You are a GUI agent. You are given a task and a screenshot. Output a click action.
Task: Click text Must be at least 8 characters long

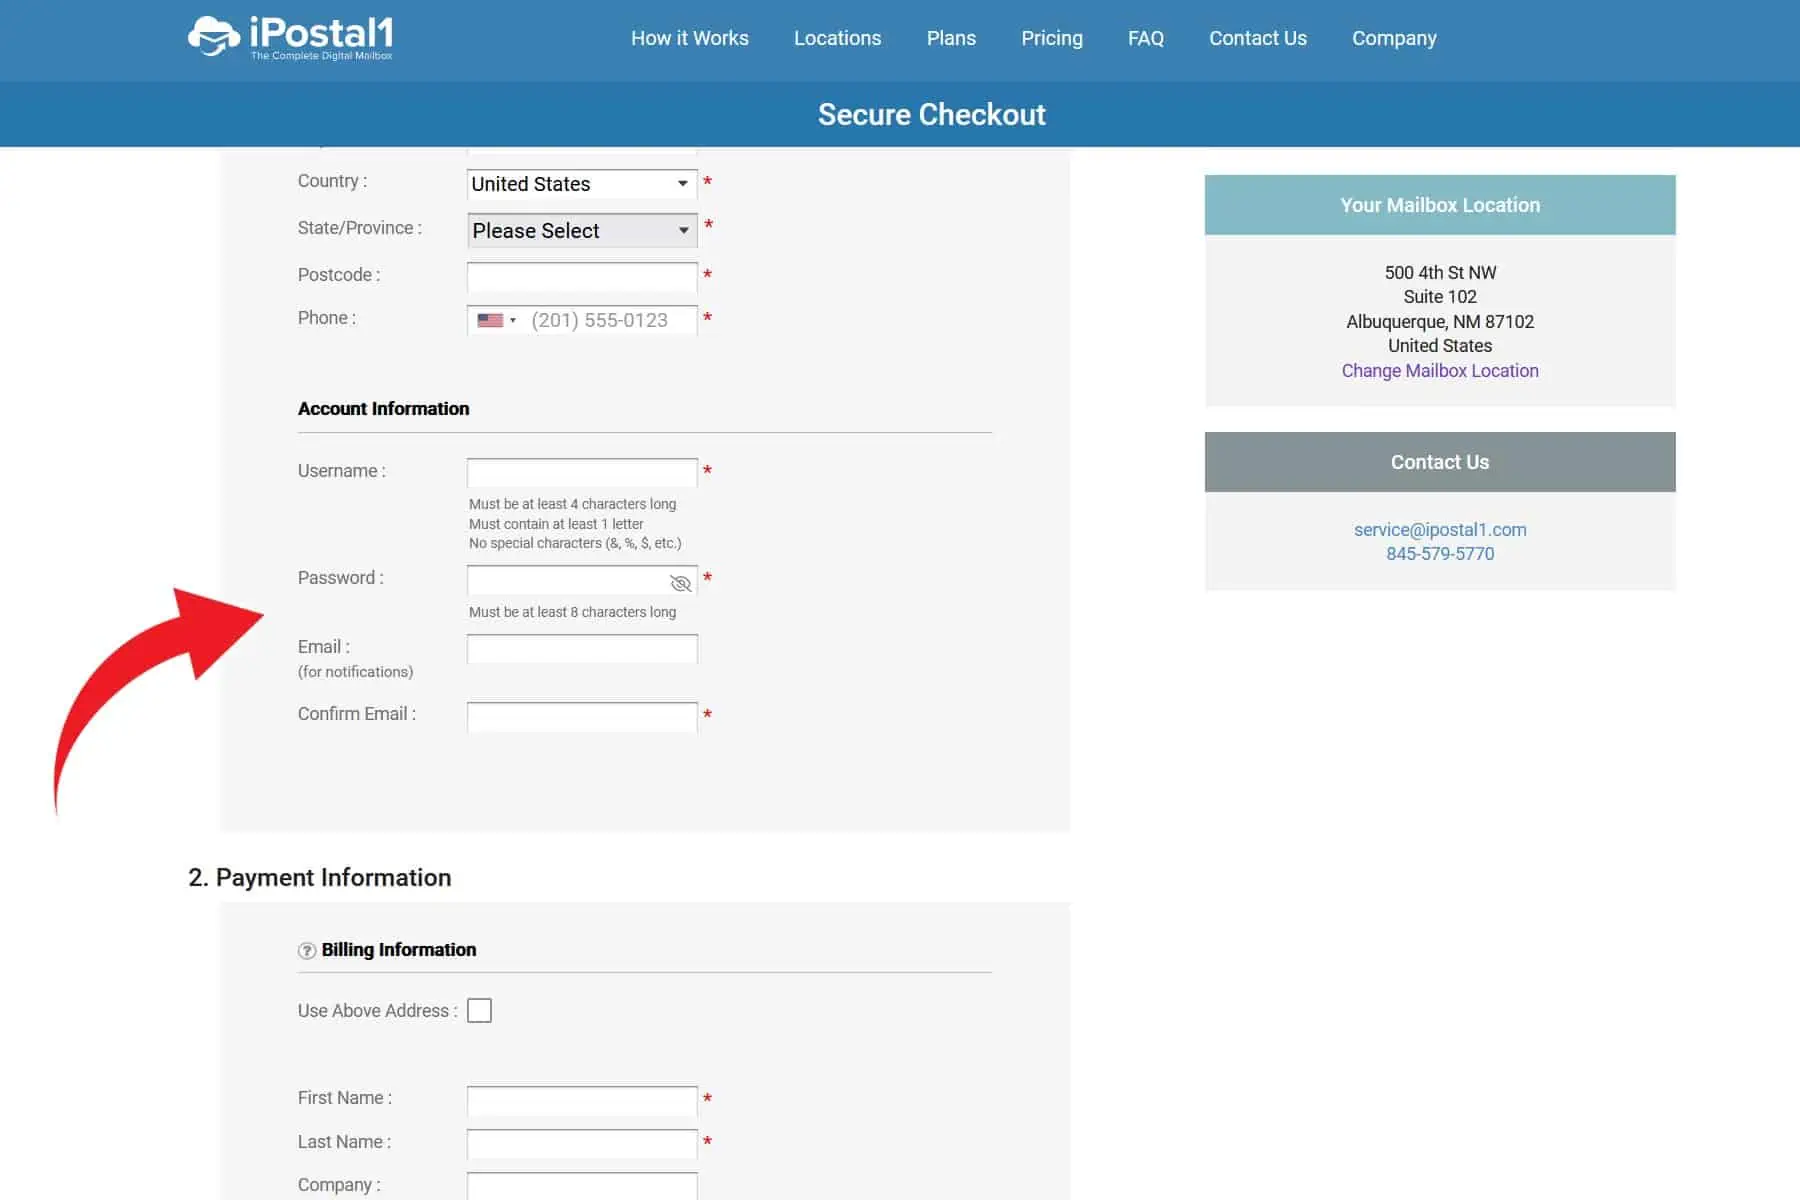572,612
